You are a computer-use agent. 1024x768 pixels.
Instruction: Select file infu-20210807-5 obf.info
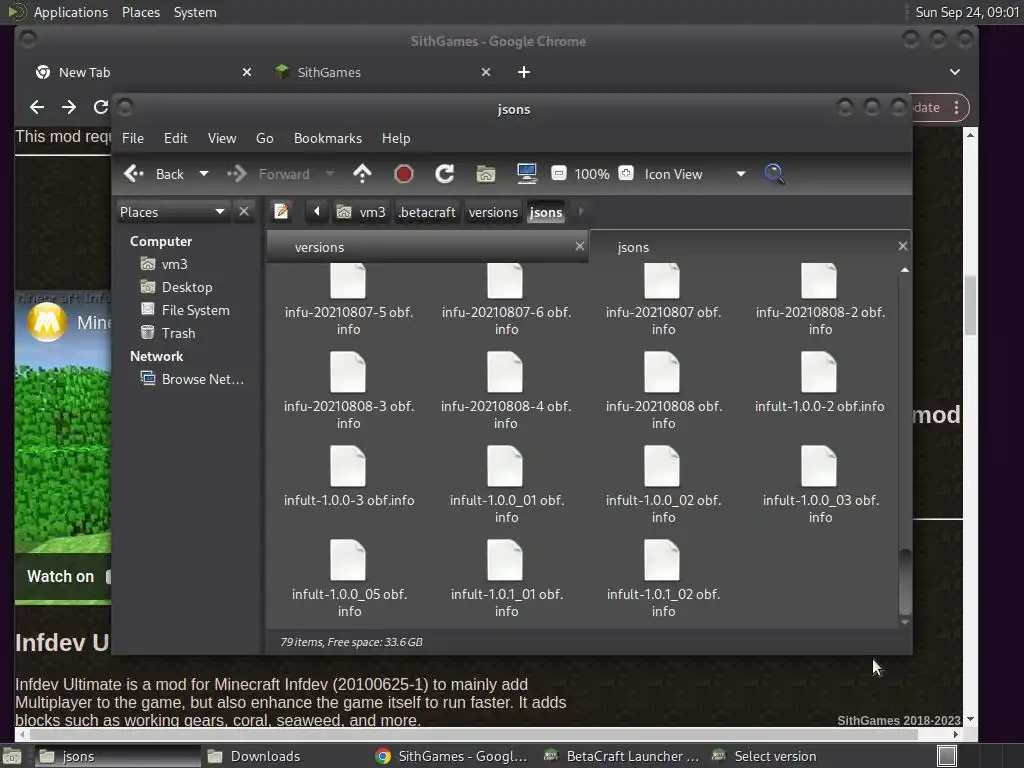point(349,300)
